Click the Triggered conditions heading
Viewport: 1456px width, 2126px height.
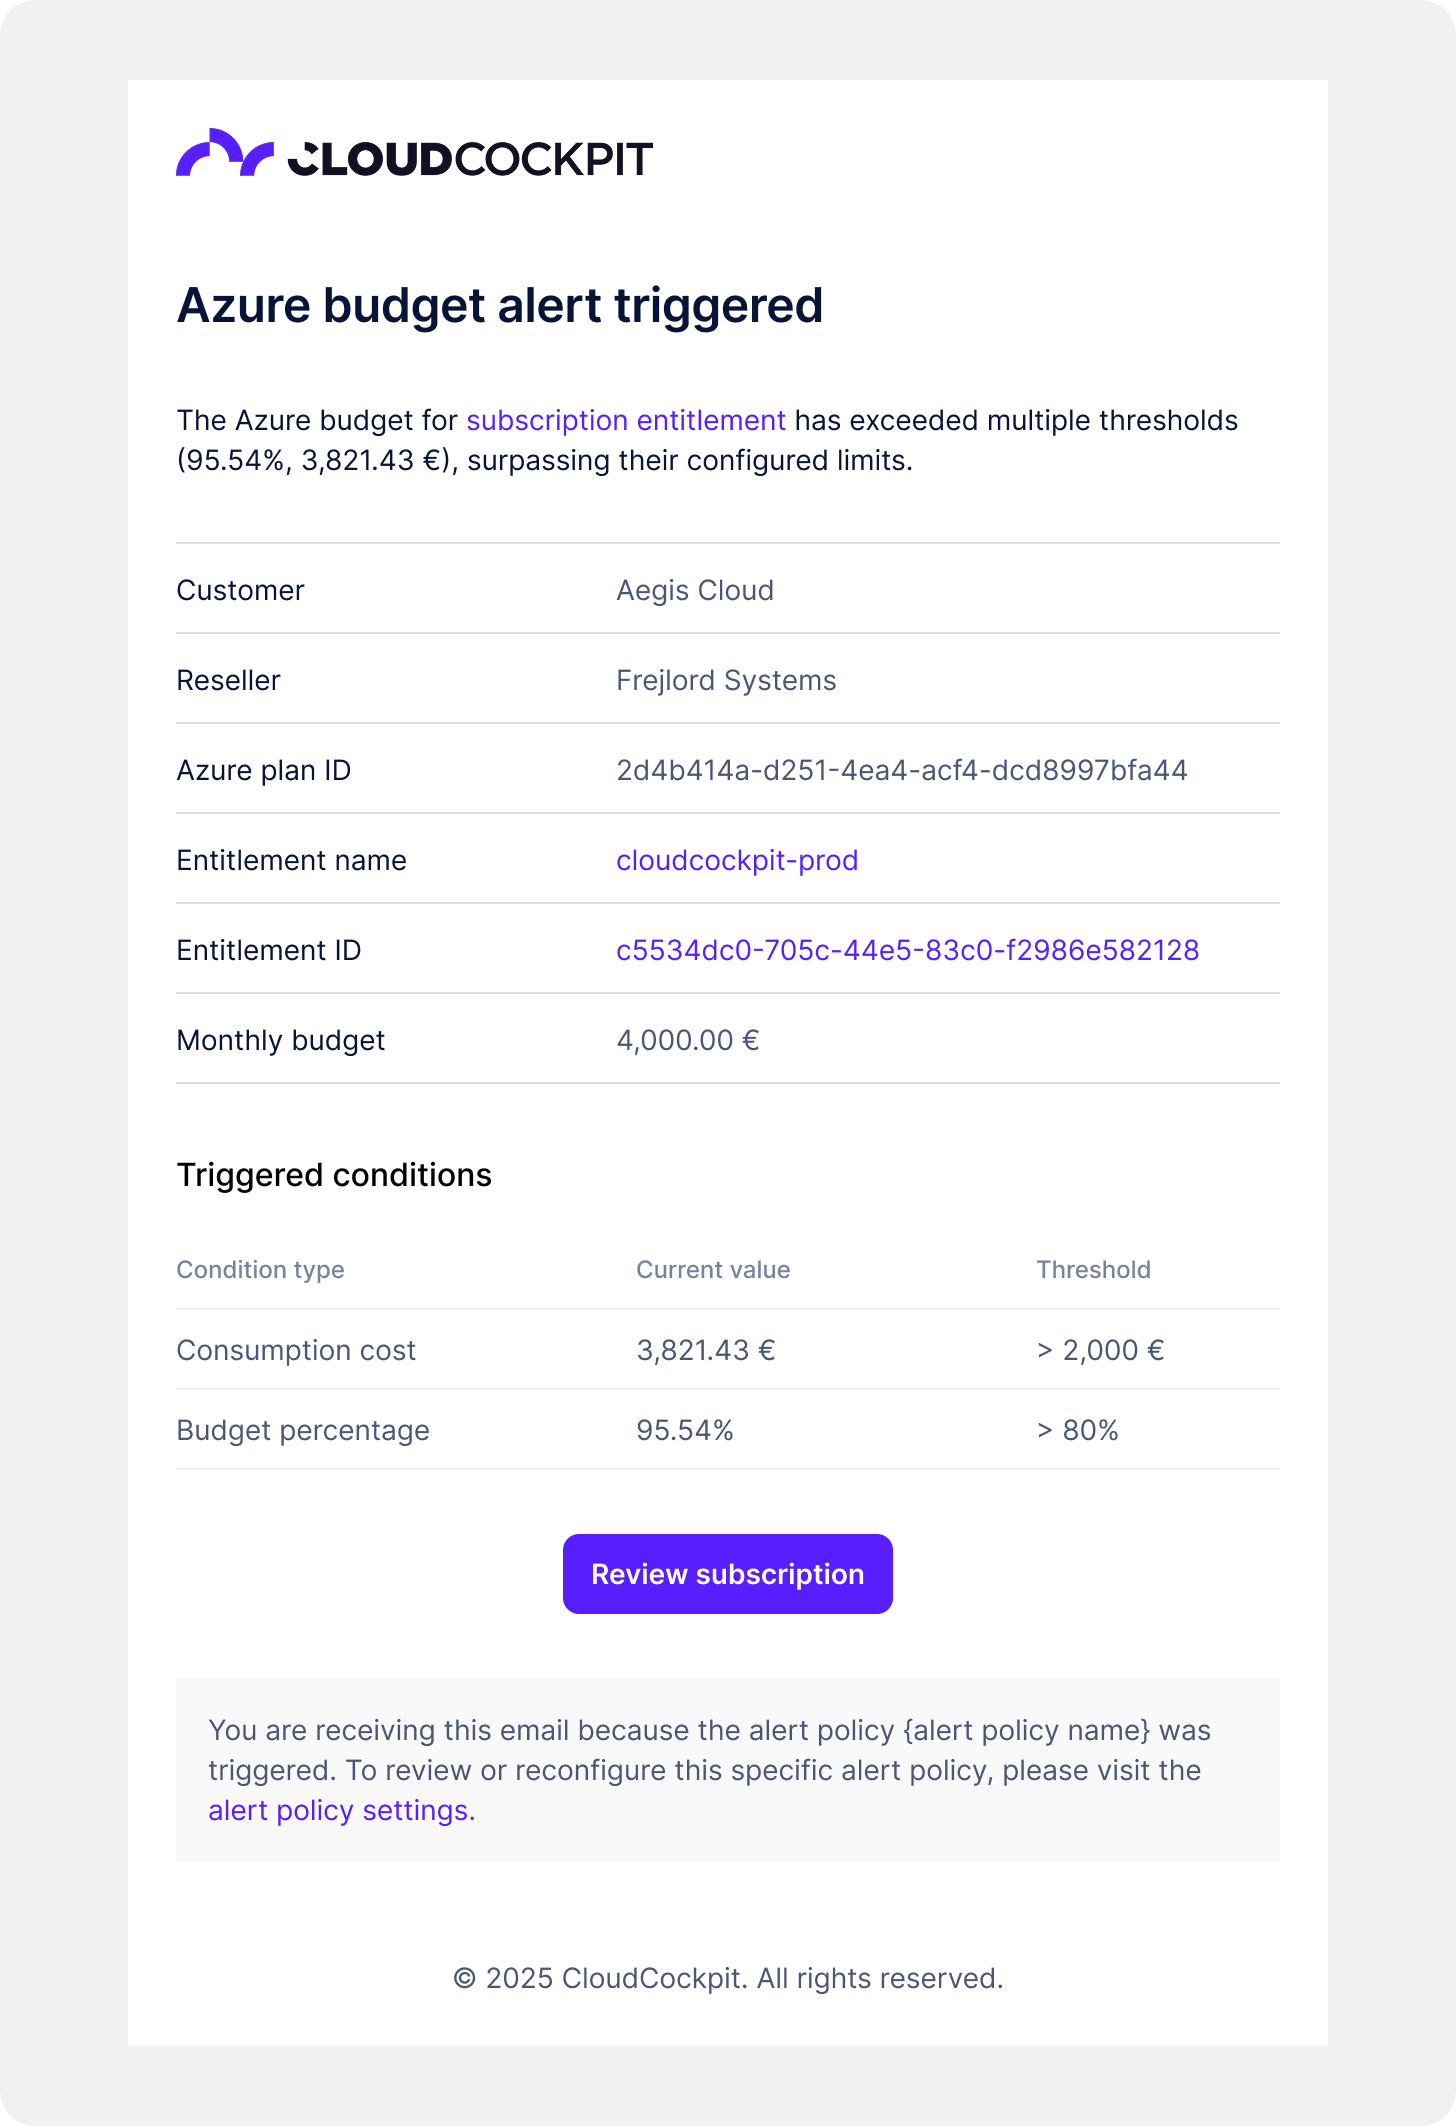pos(334,1175)
